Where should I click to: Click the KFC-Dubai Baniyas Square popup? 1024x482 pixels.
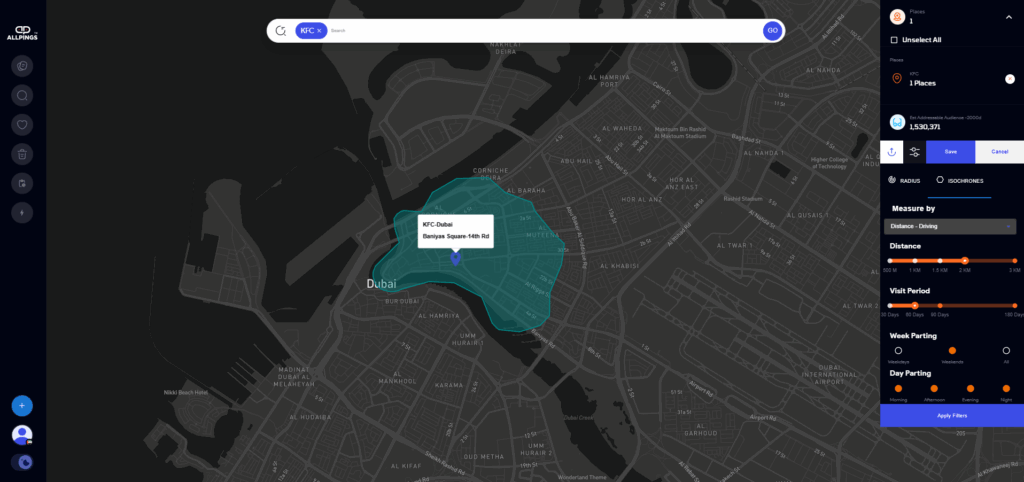(x=456, y=231)
